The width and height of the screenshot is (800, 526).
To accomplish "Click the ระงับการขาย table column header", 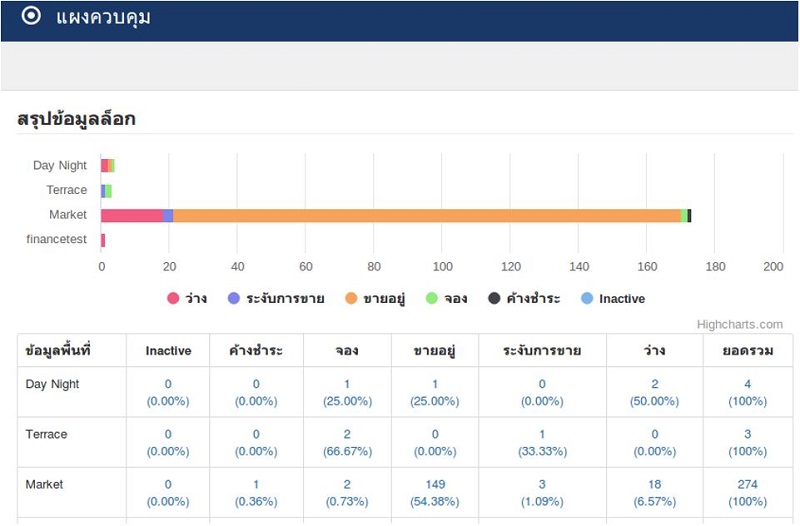I will click(x=542, y=350).
